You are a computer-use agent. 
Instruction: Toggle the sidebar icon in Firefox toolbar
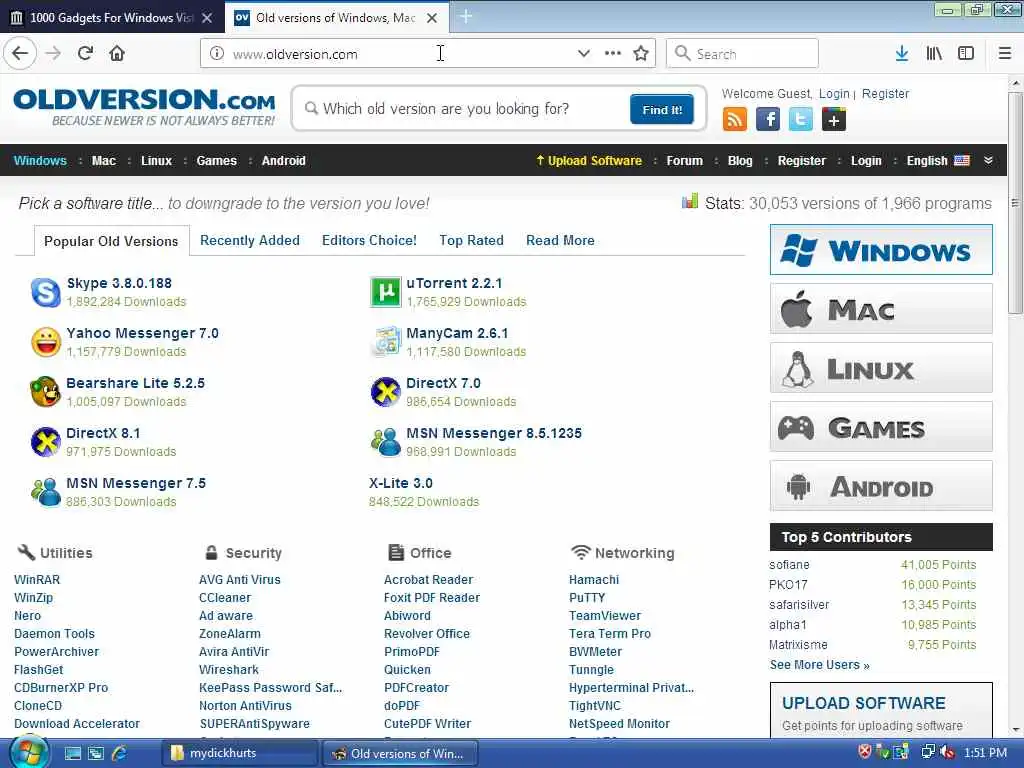point(966,54)
